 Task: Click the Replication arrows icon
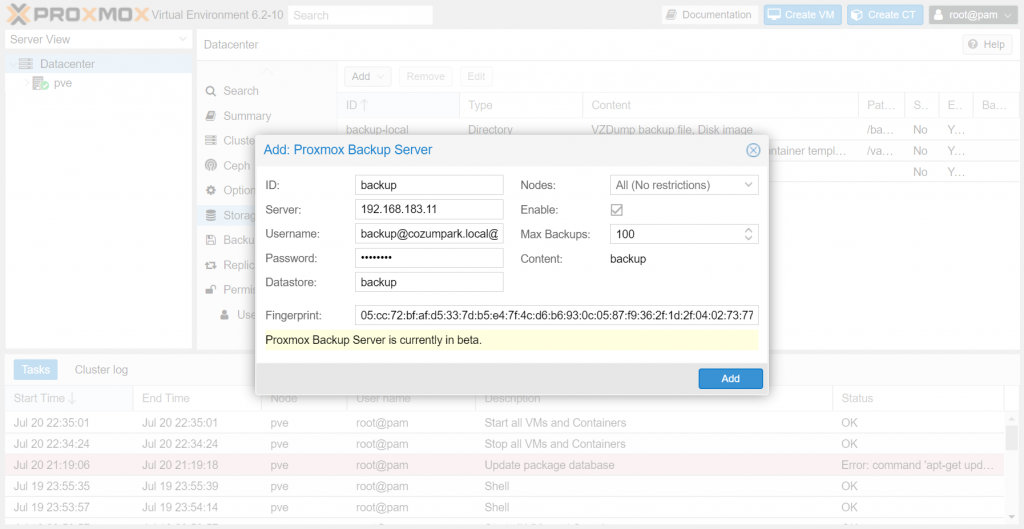(x=211, y=265)
